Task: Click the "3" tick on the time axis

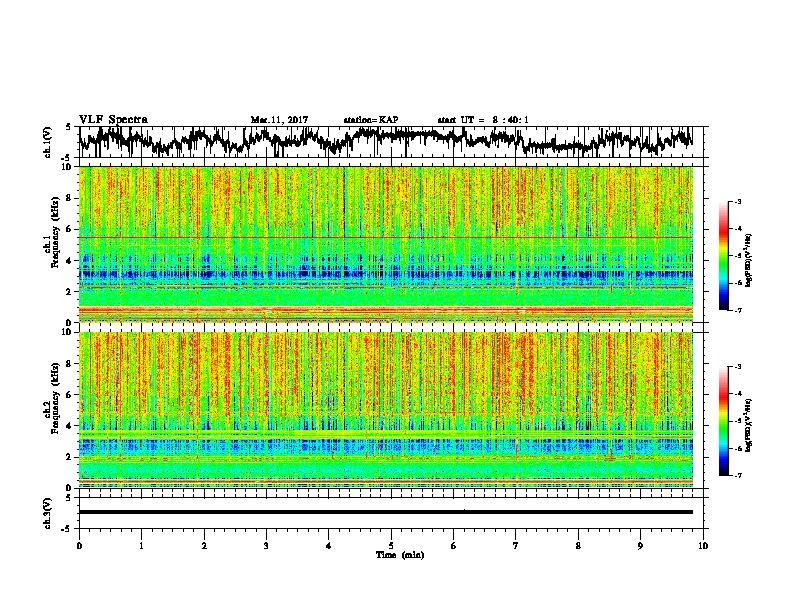Action: click(266, 546)
